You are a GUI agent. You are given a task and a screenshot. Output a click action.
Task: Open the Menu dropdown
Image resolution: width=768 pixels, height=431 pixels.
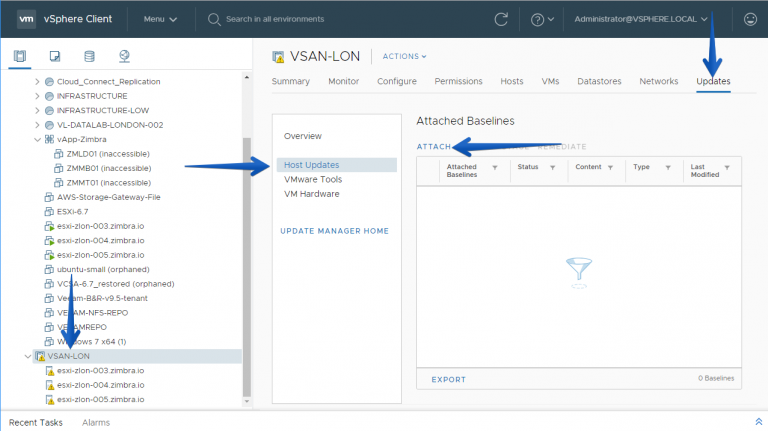tap(160, 19)
